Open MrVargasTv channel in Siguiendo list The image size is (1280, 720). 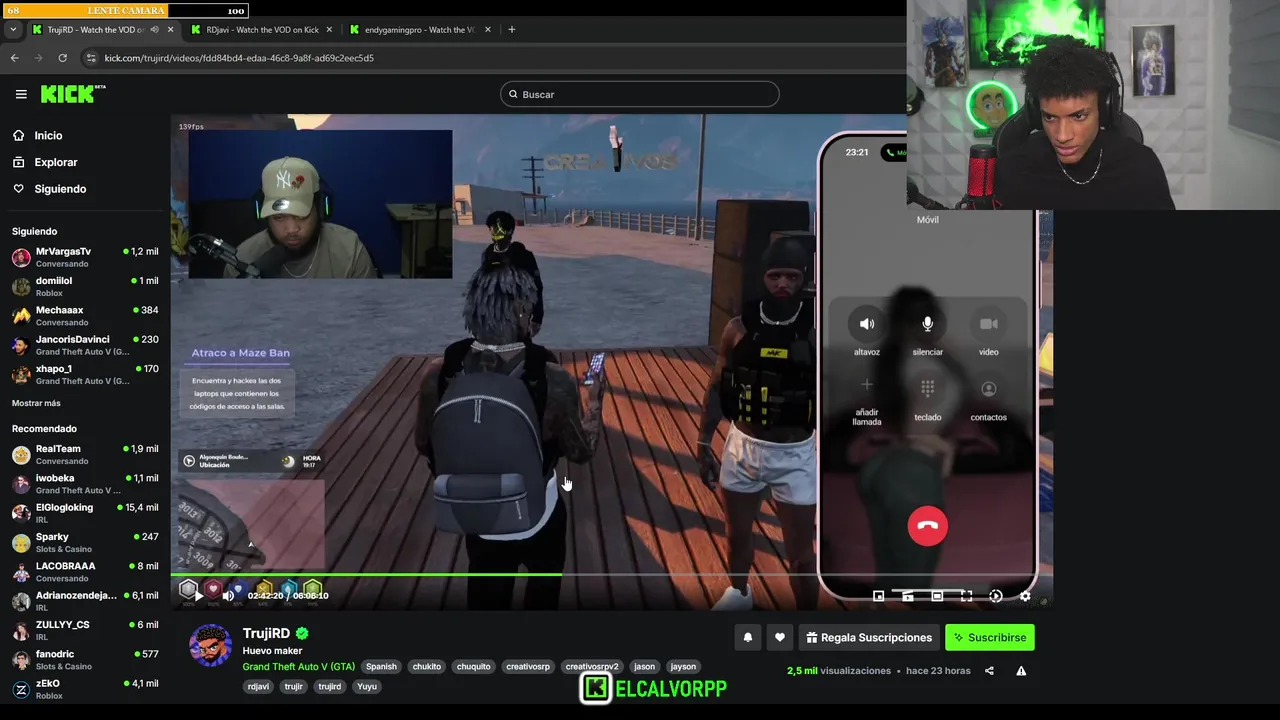click(x=85, y=257)
